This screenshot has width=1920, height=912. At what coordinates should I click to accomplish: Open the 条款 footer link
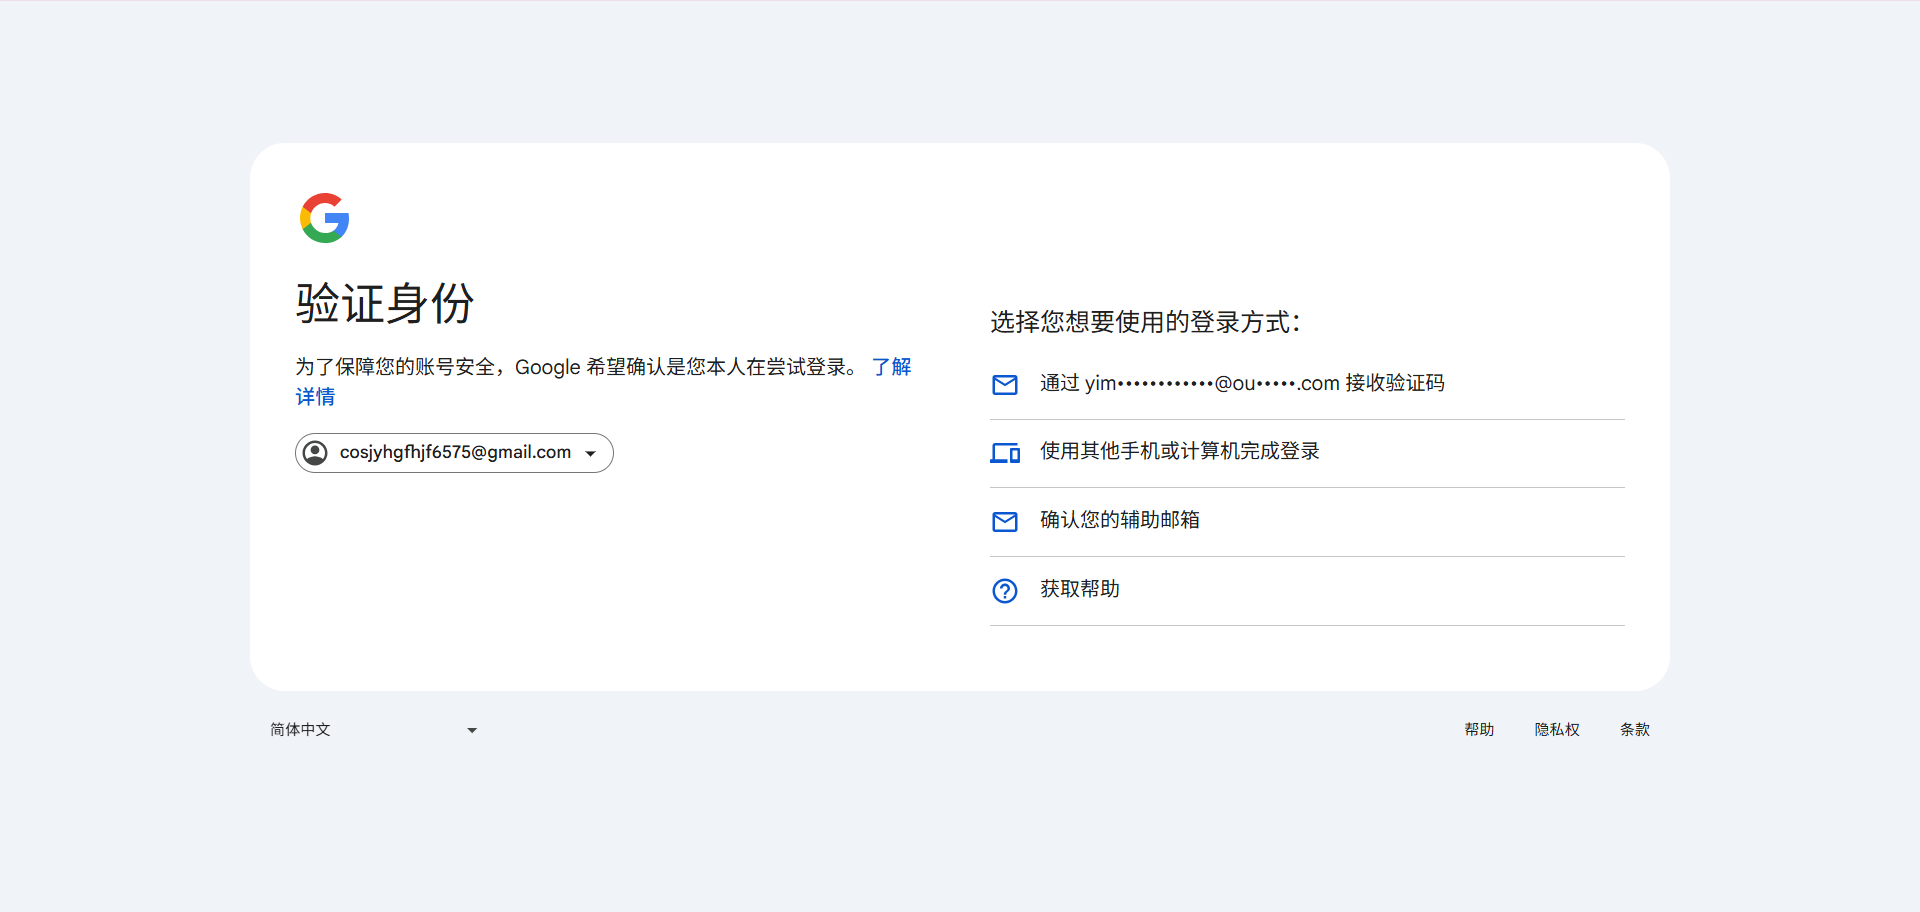click(1635, 730)
